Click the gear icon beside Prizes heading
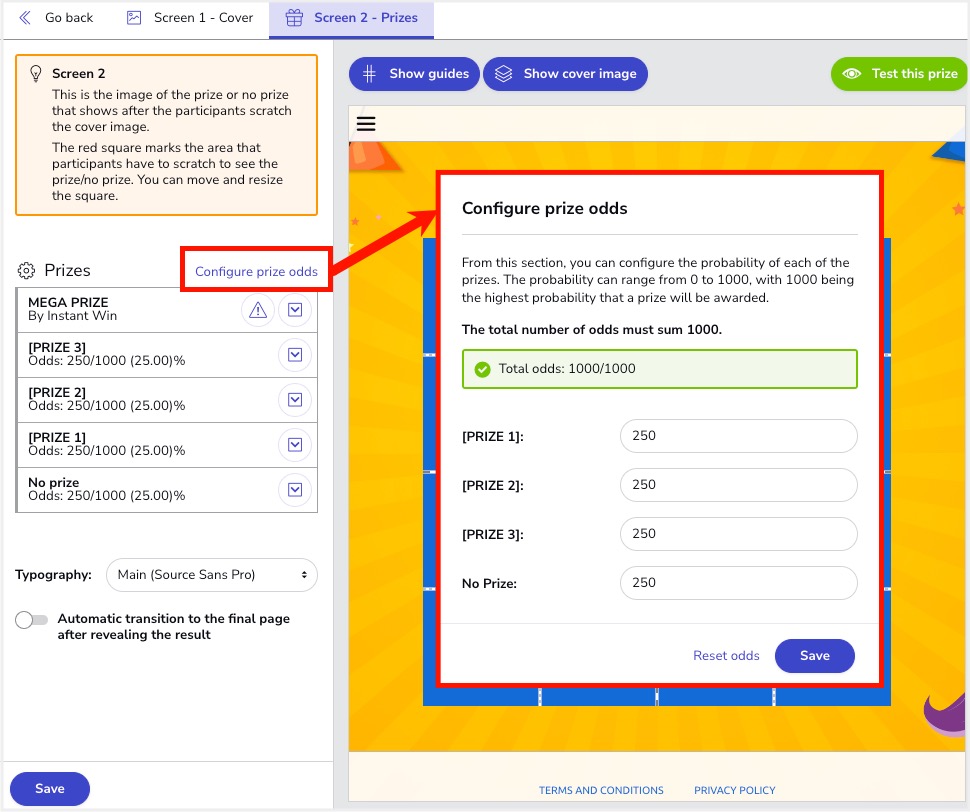 [x=27, y=271]
